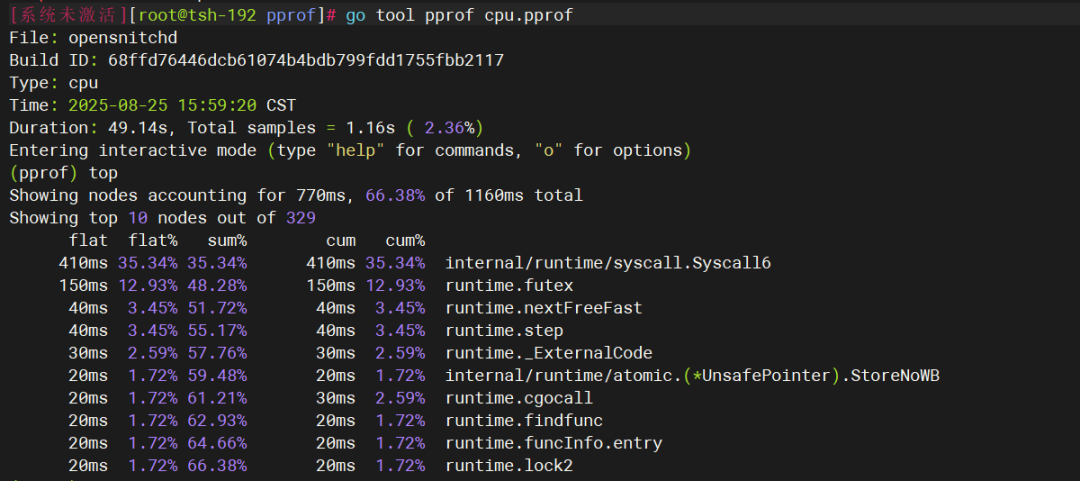The width and height of the screenshot is (1080, 481).
Task: Click the '(*UnsafePointer).StoreNoWB' function name
Action: (811, 376)
